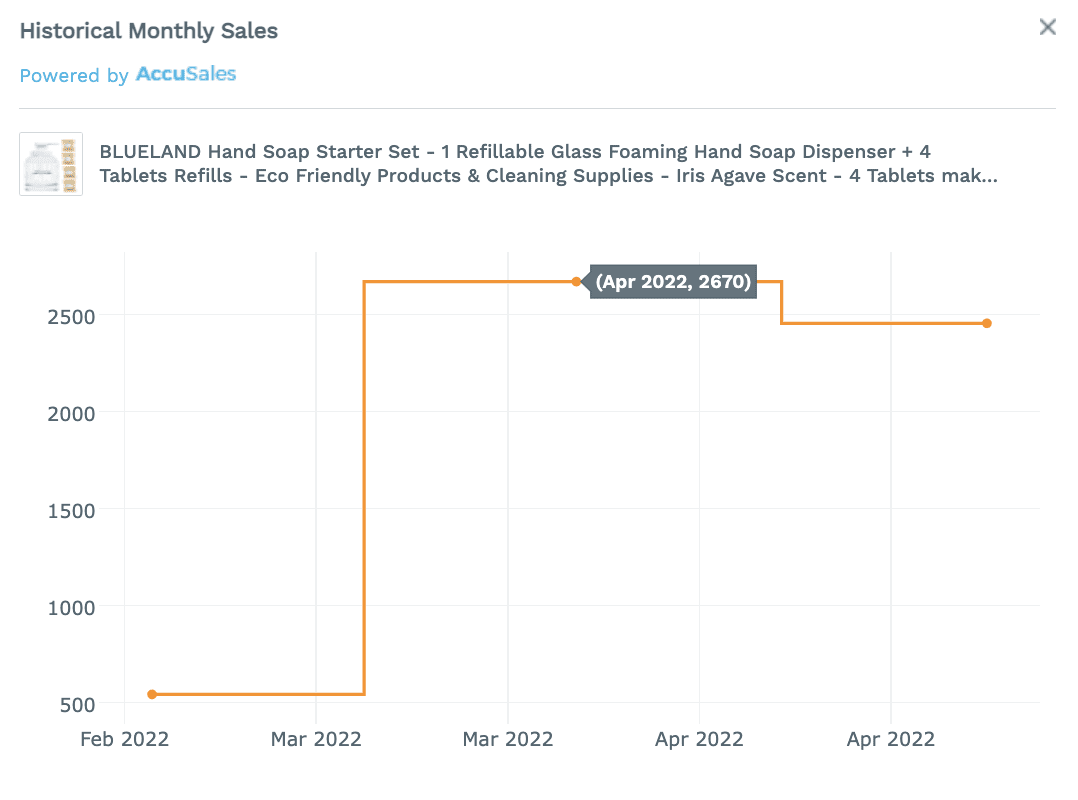Click the 1000 y-axis label
1078x800 pixels.
tap(71, 607)
